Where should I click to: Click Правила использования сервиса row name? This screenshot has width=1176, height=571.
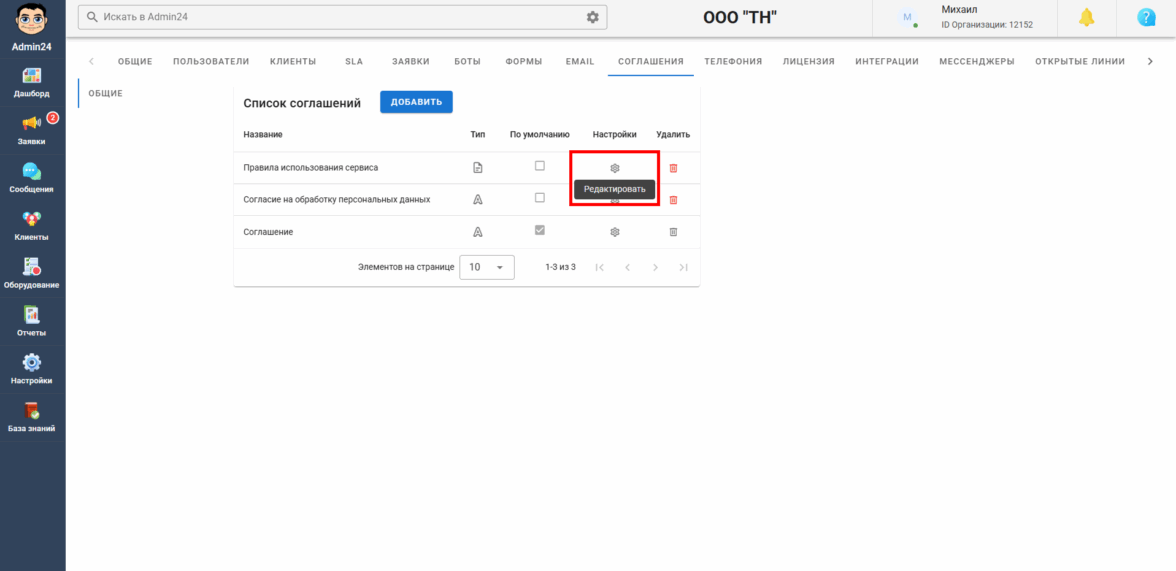pyautogui.click(x=310, y=168)
